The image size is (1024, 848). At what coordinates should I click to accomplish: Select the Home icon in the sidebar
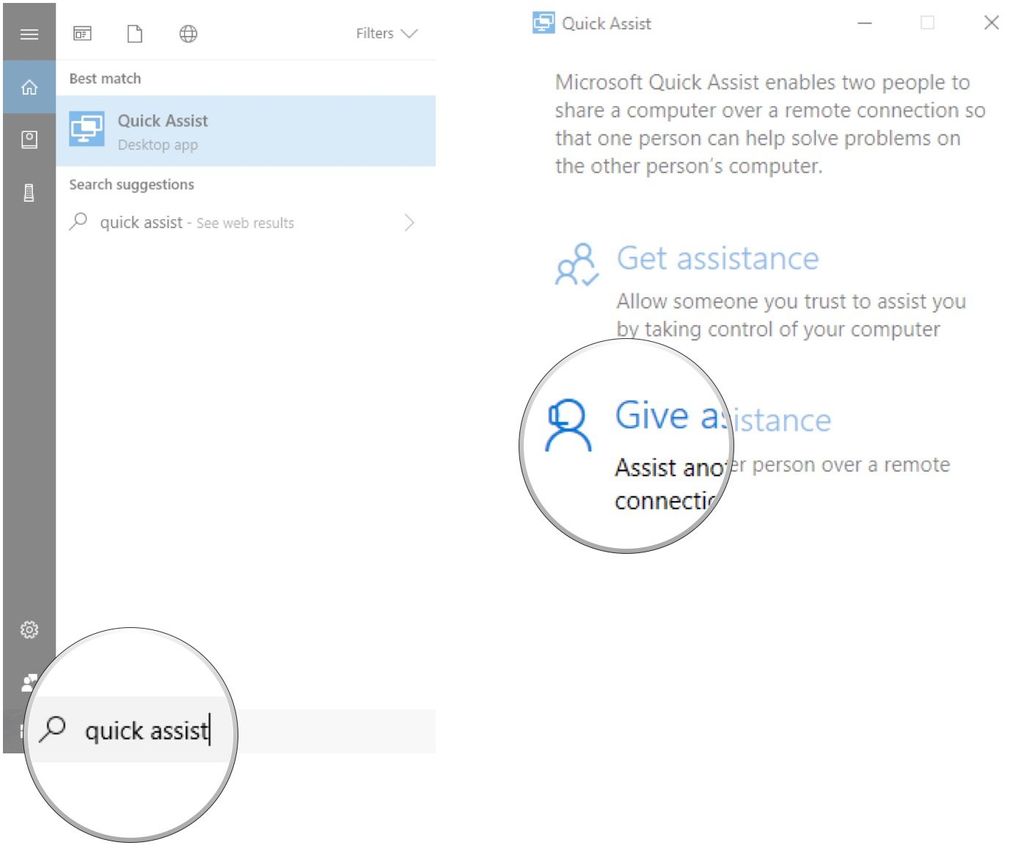[x=29, y=87]
